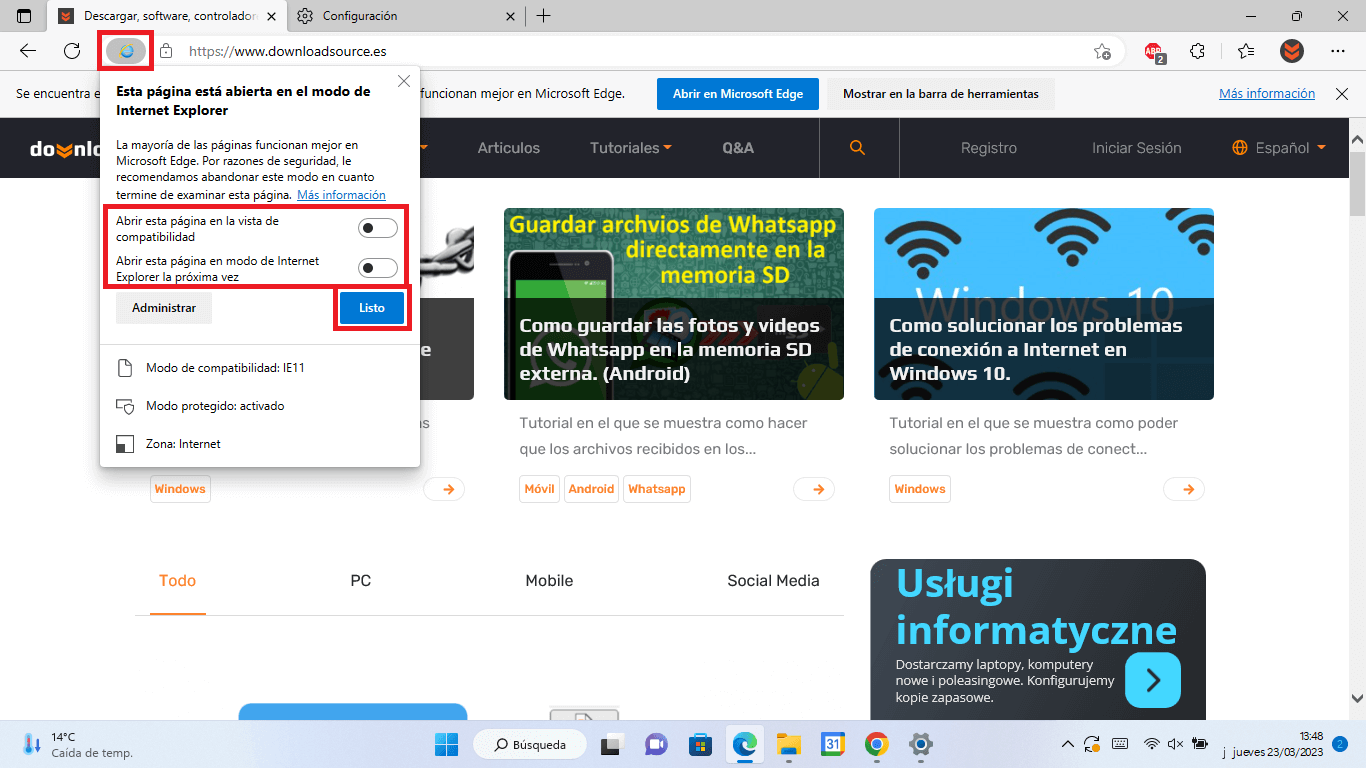Toggle open in Internet Explorer mode next time
1366x768 pixels.
(x=378, y=268)
